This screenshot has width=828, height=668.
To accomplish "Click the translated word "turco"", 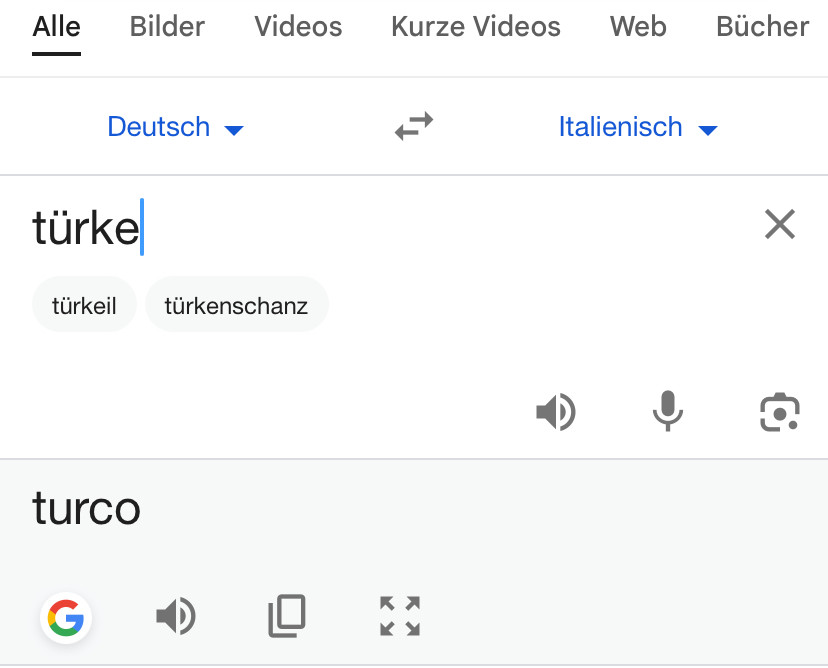I will [x=86, y=508].
